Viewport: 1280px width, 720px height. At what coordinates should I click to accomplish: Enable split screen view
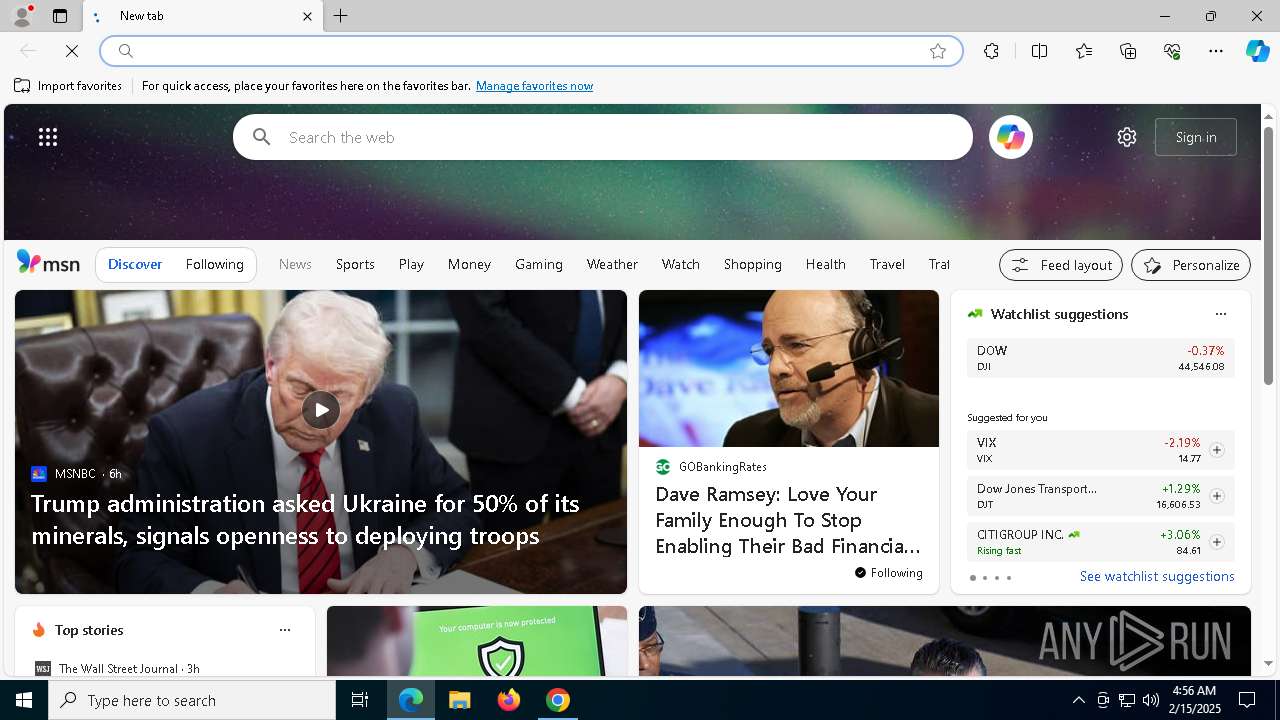point(1039,51)
